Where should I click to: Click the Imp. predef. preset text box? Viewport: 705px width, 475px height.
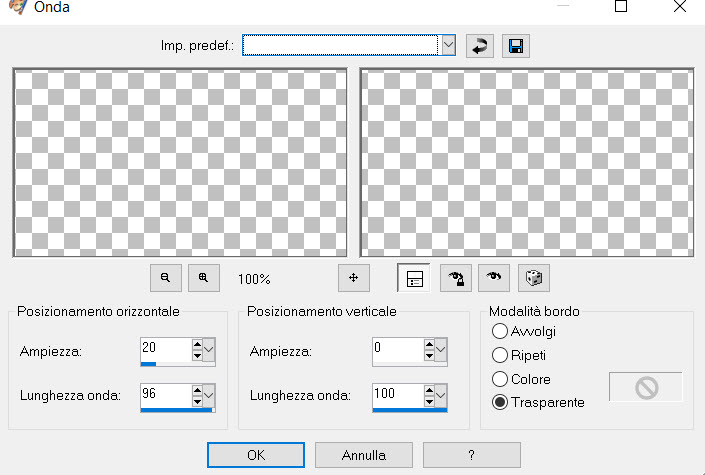pyautogui.click(x=340, y=45)
